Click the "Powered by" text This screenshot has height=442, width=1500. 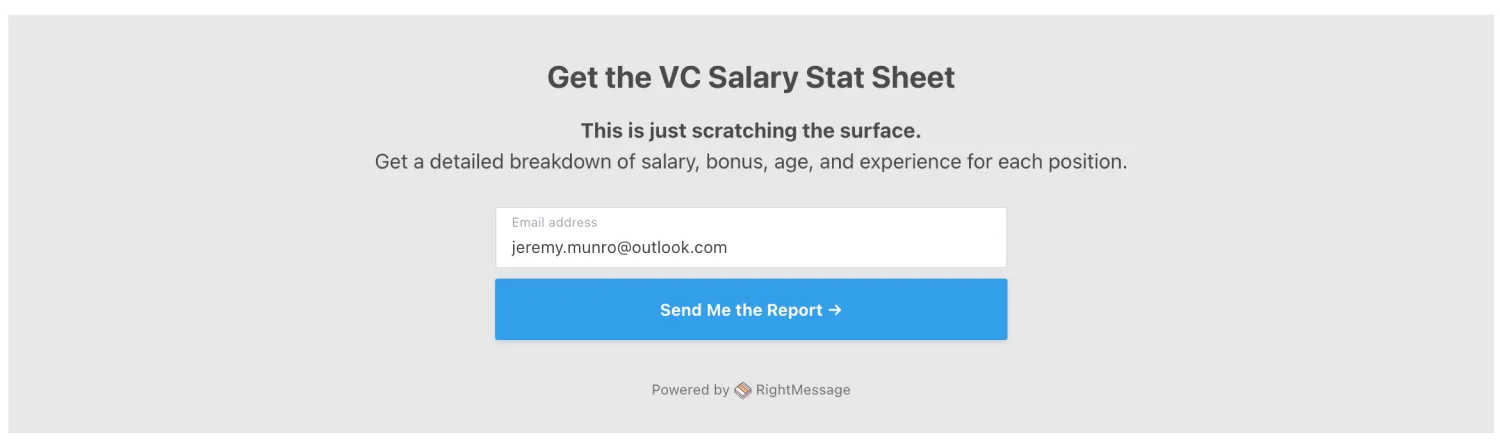tap(690, 390)
